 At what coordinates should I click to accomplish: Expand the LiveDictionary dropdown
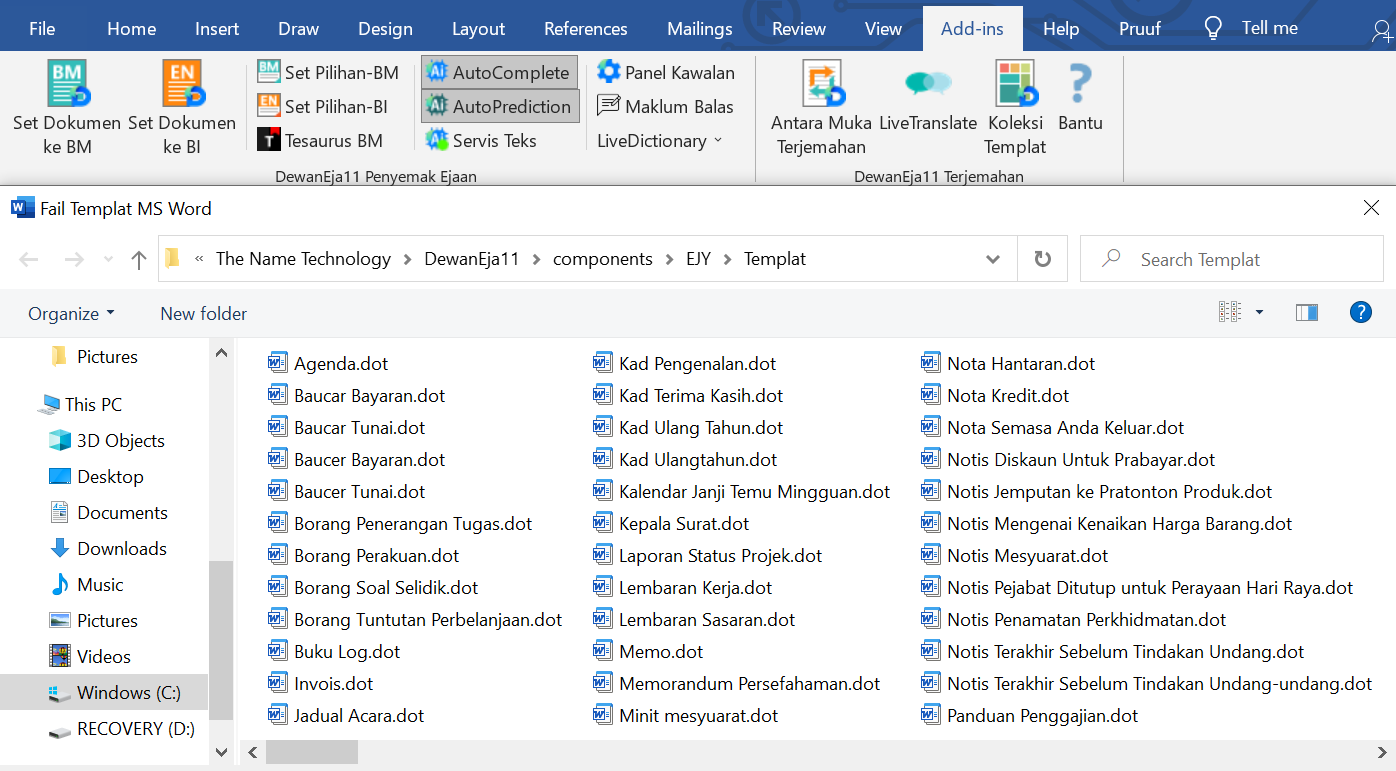[x=660, y=141]
